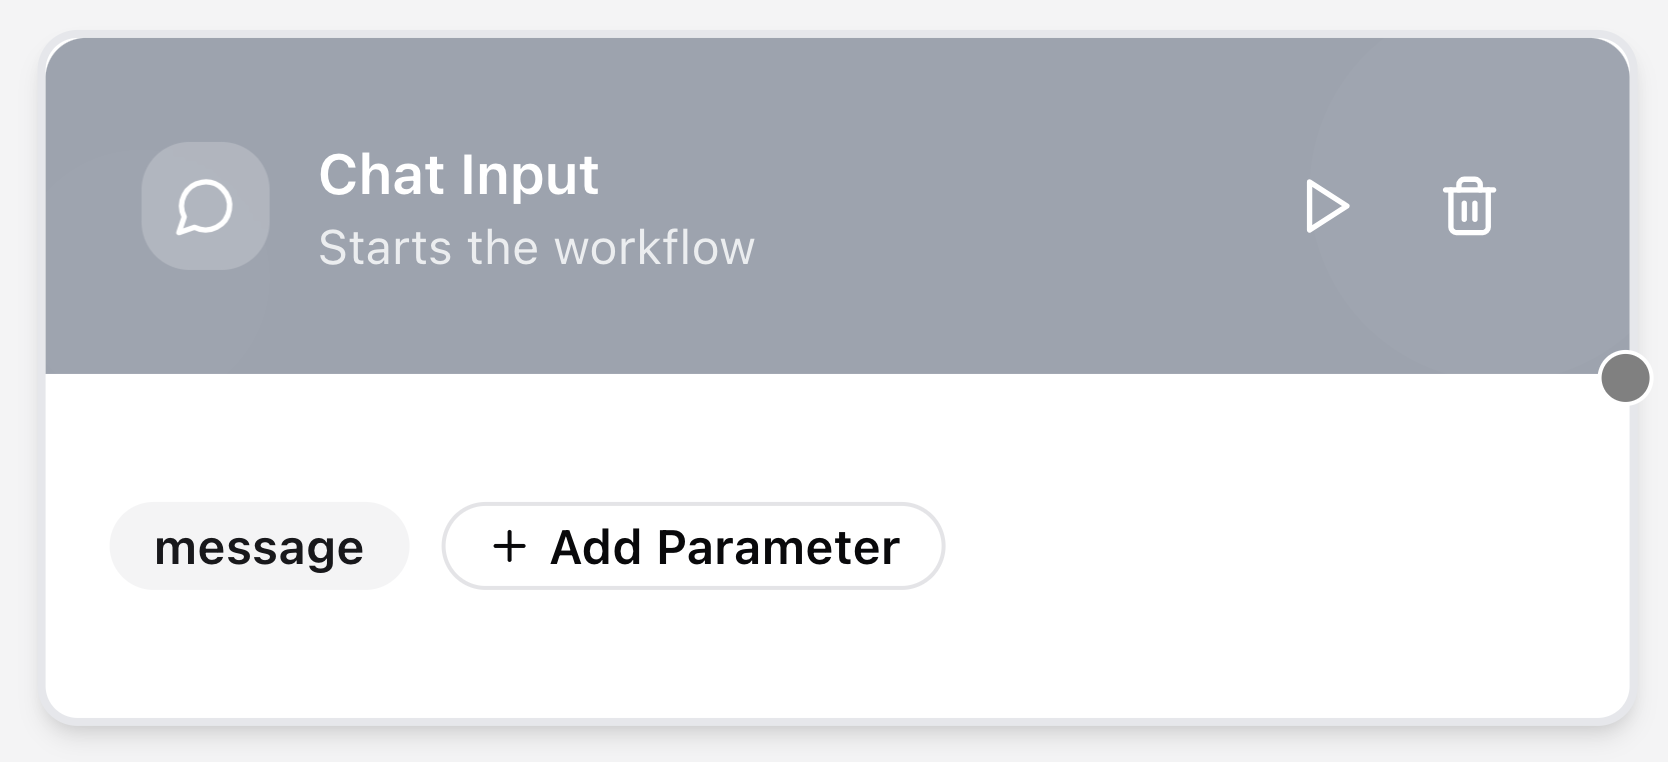Hit the trash can icon

[x=1468, y=207]
